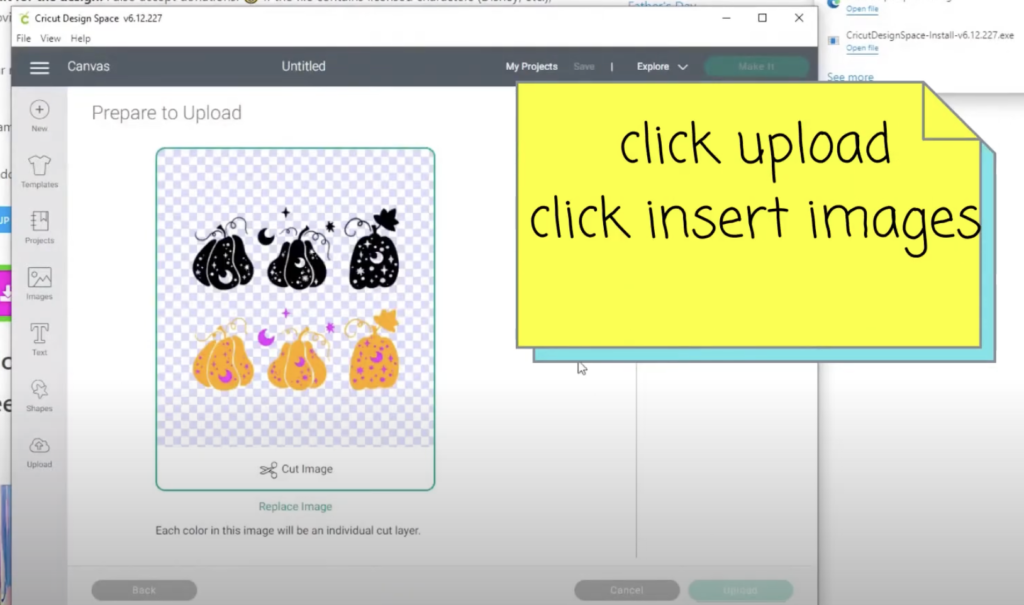Open the File menu

pyautogui.click(x=24, y=39)
